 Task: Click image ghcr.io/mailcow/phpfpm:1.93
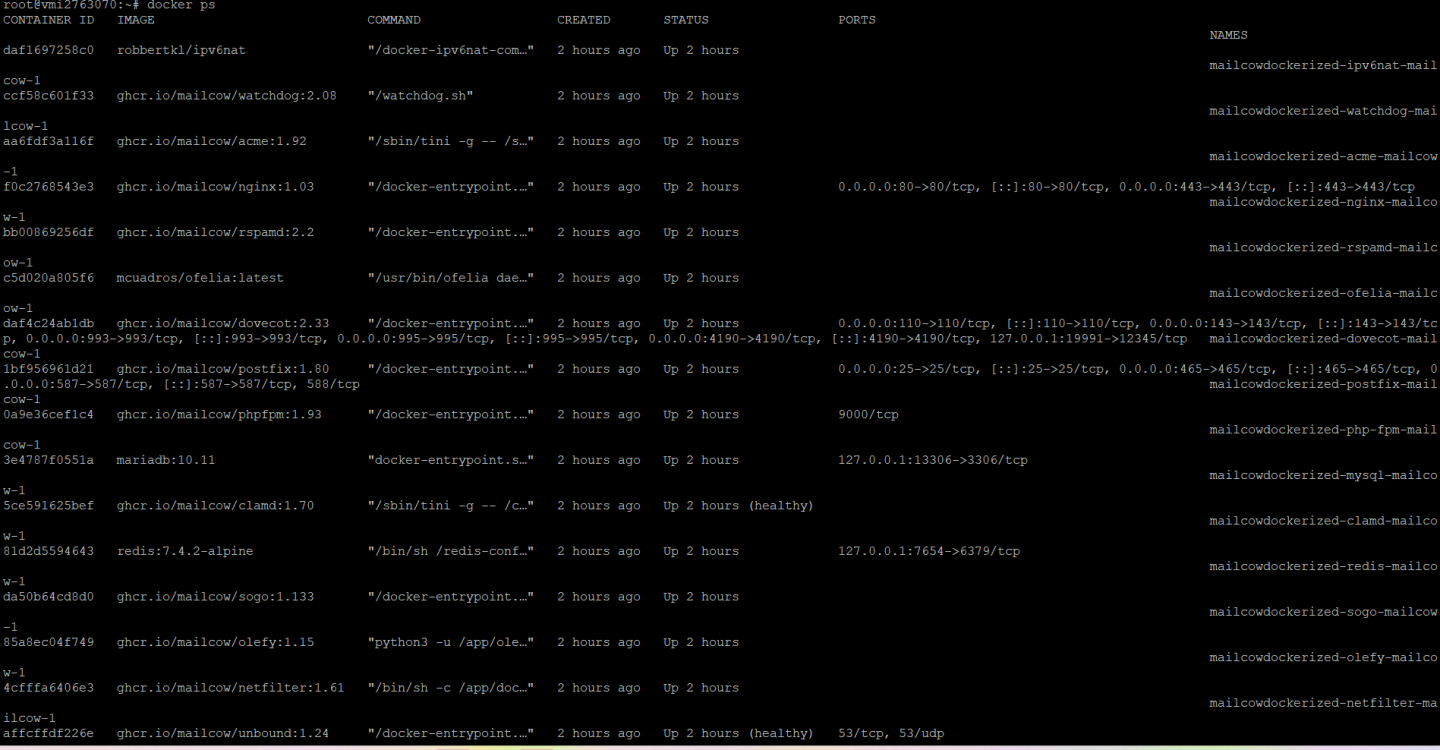coord(219,414)
